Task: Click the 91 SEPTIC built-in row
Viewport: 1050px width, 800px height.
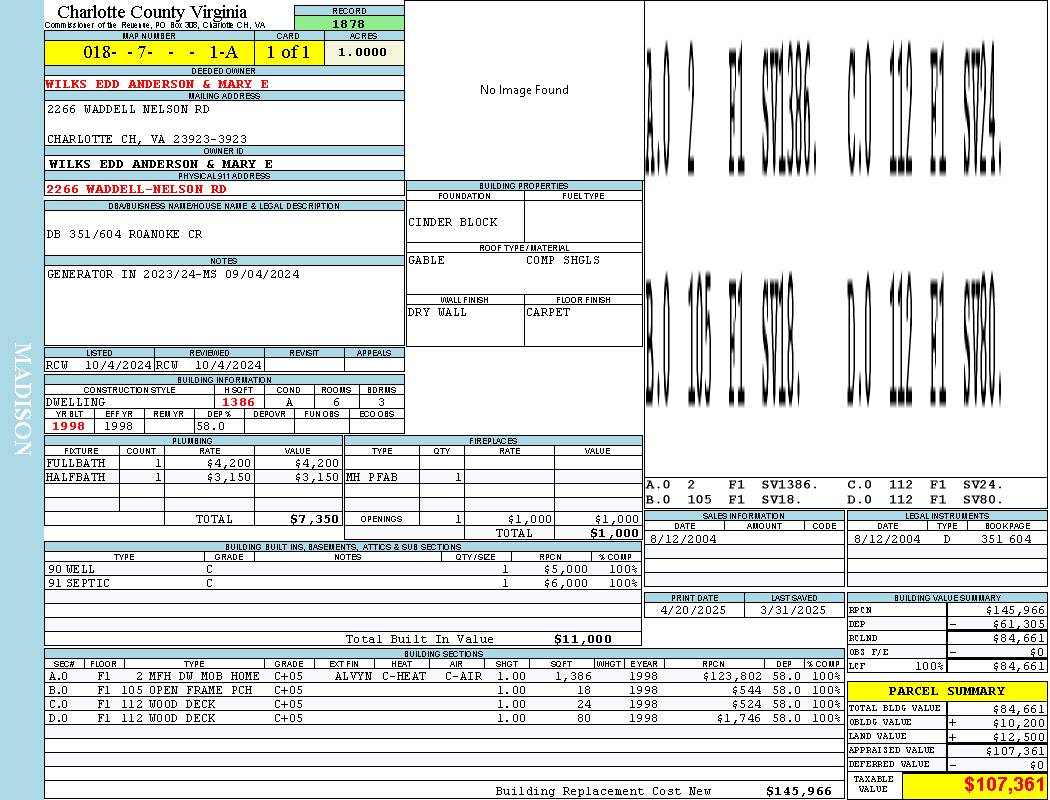Action: point(343,584)
